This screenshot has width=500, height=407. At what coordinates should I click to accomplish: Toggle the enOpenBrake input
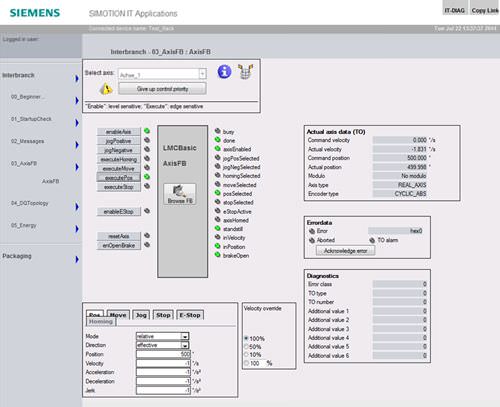tap(119, 245)
